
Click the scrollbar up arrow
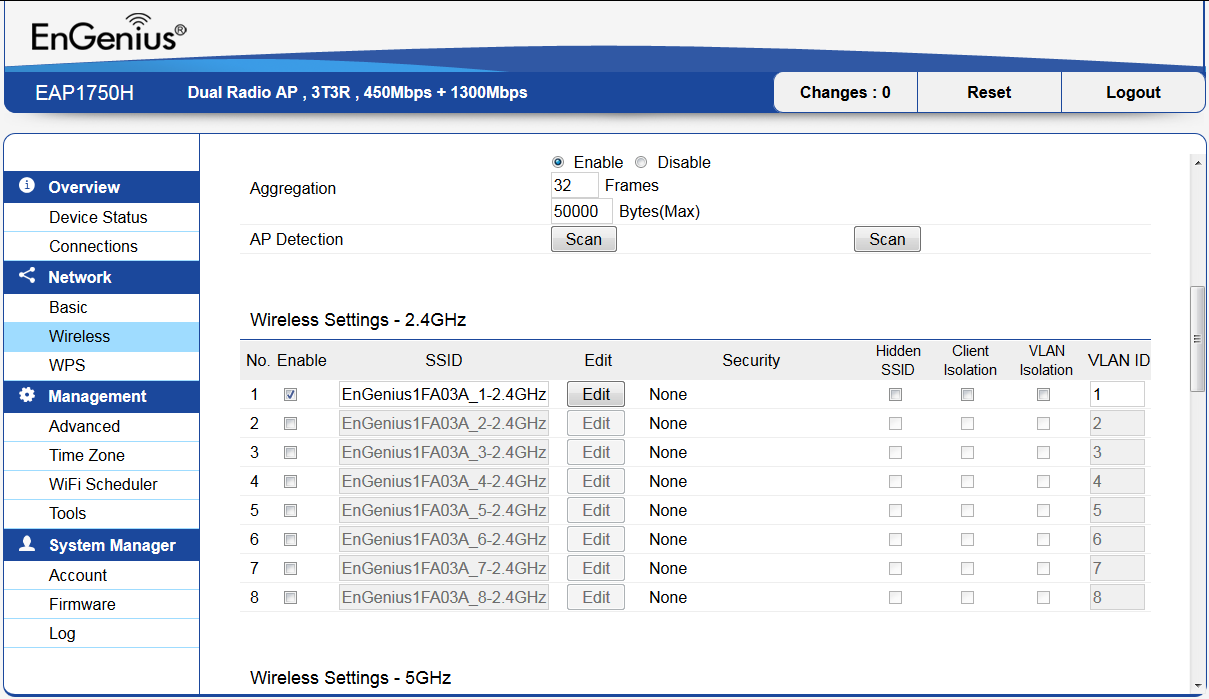coord(1197,161)
